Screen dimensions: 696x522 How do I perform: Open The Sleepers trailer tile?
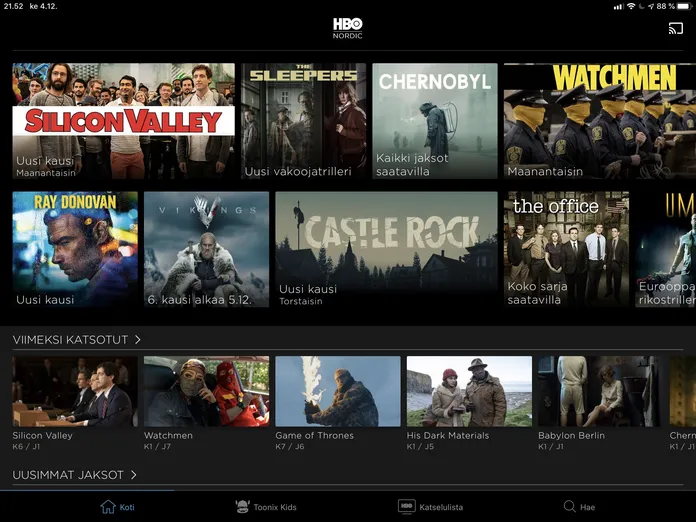tap(303, 121)
